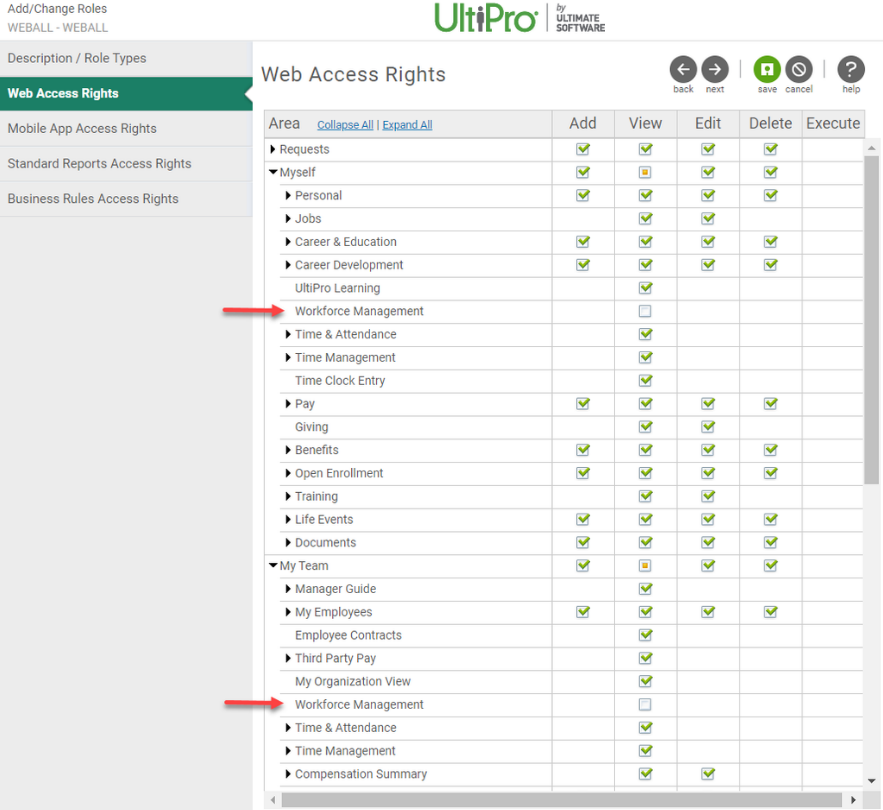This screenshot has width=883, height=810.
Task: Select the My Organization View row label
Action: 353,681
